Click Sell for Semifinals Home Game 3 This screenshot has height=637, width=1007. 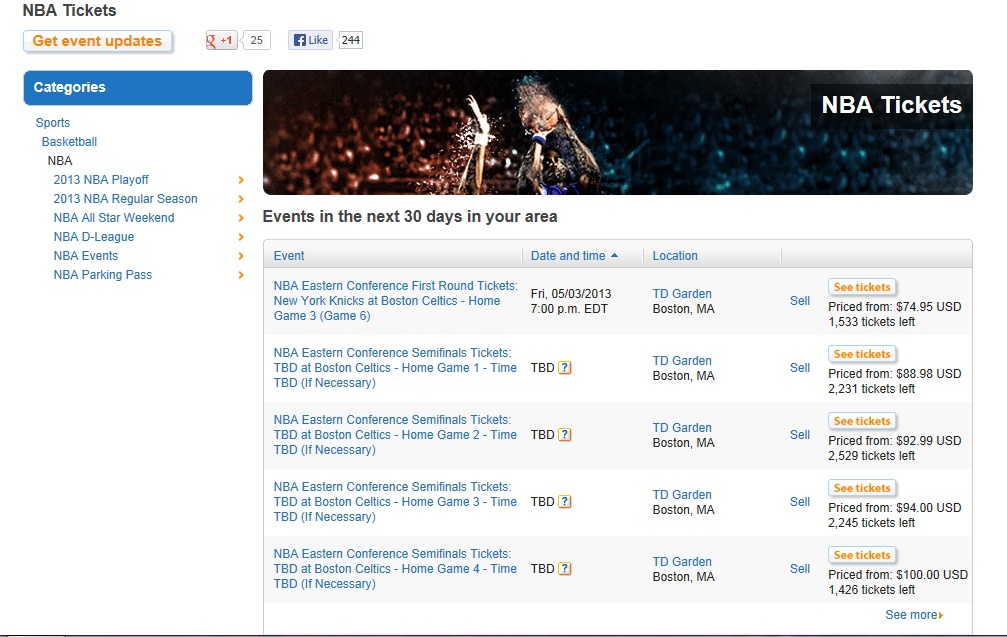click(x=800, y=502)
